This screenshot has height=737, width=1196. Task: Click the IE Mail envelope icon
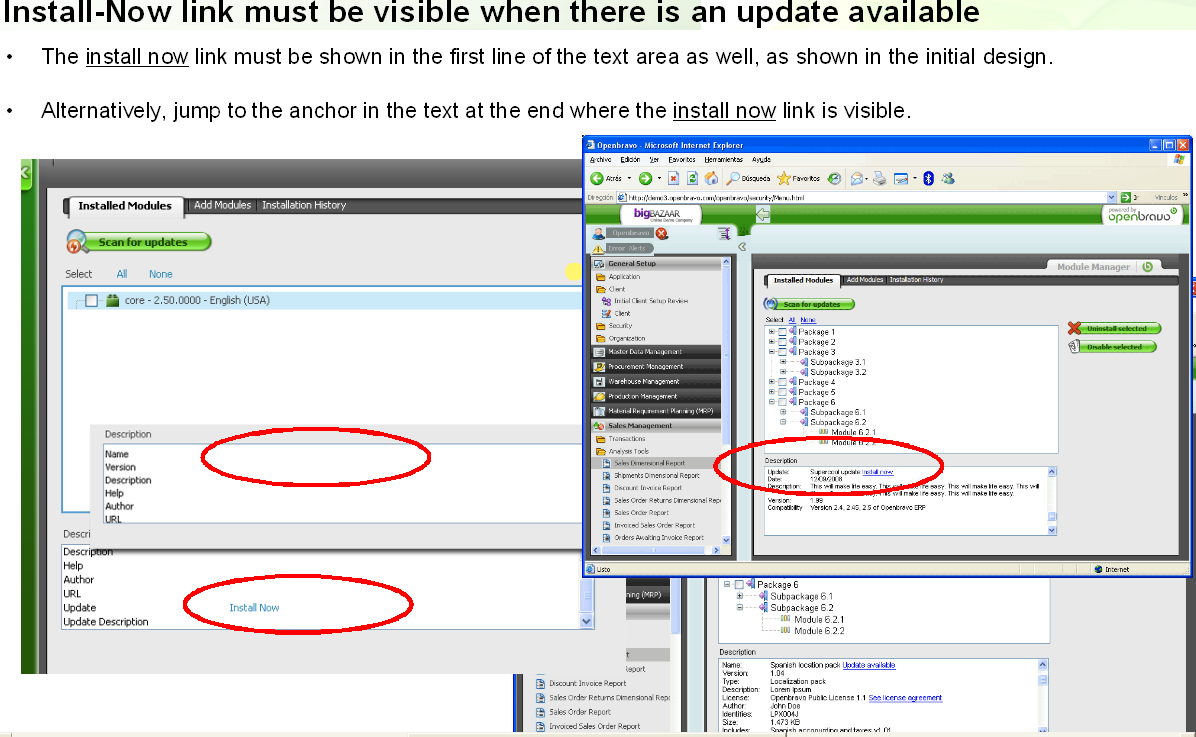coord(857,179)
